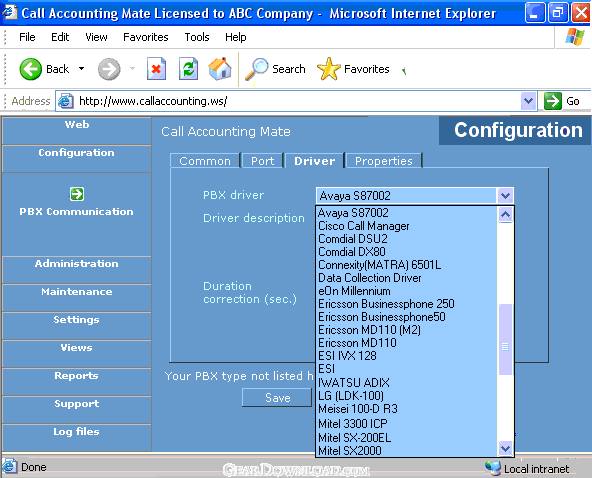
Task: Select Comdial DX80 driver
Action: pyautogui.click(x=407, y=251)
